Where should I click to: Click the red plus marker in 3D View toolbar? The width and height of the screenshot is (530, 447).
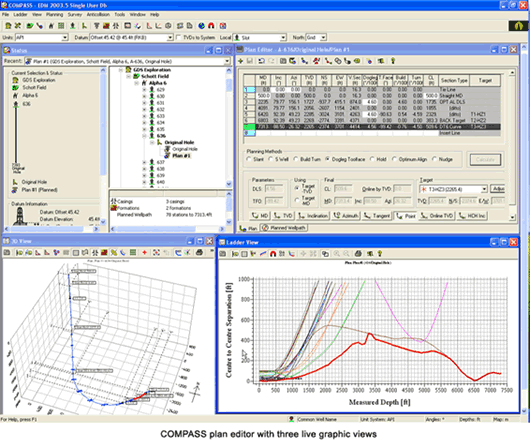[x=145, y=252]
